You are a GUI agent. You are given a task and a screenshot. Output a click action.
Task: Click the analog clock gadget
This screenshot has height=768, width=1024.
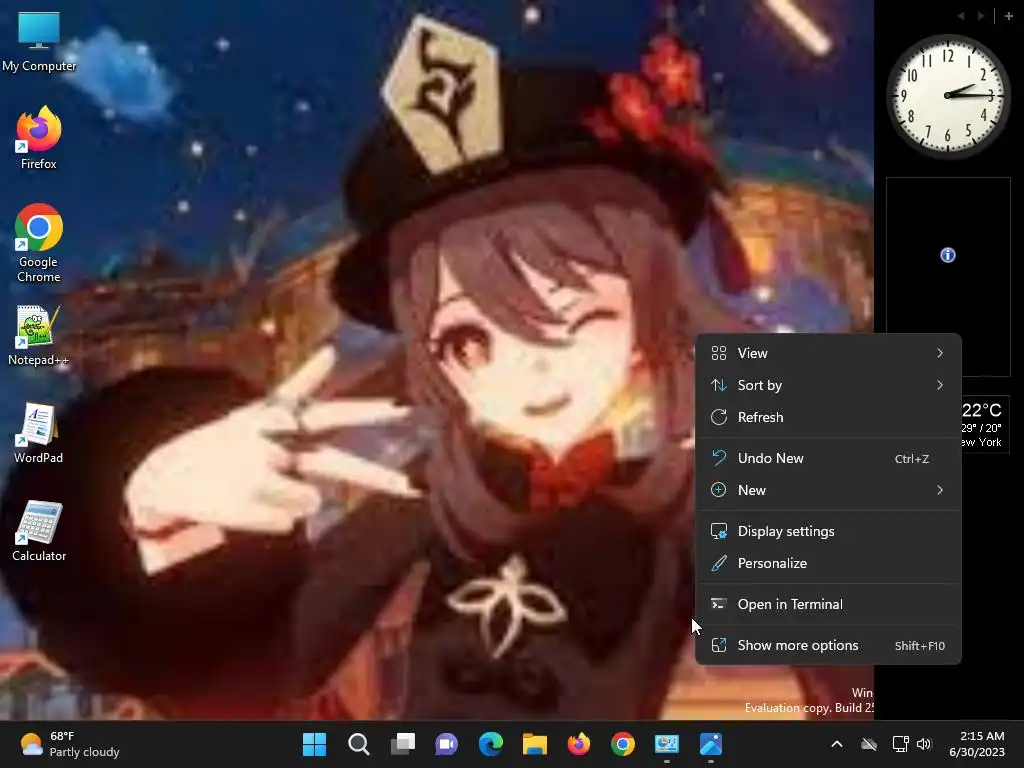click(x=948, y=95)
